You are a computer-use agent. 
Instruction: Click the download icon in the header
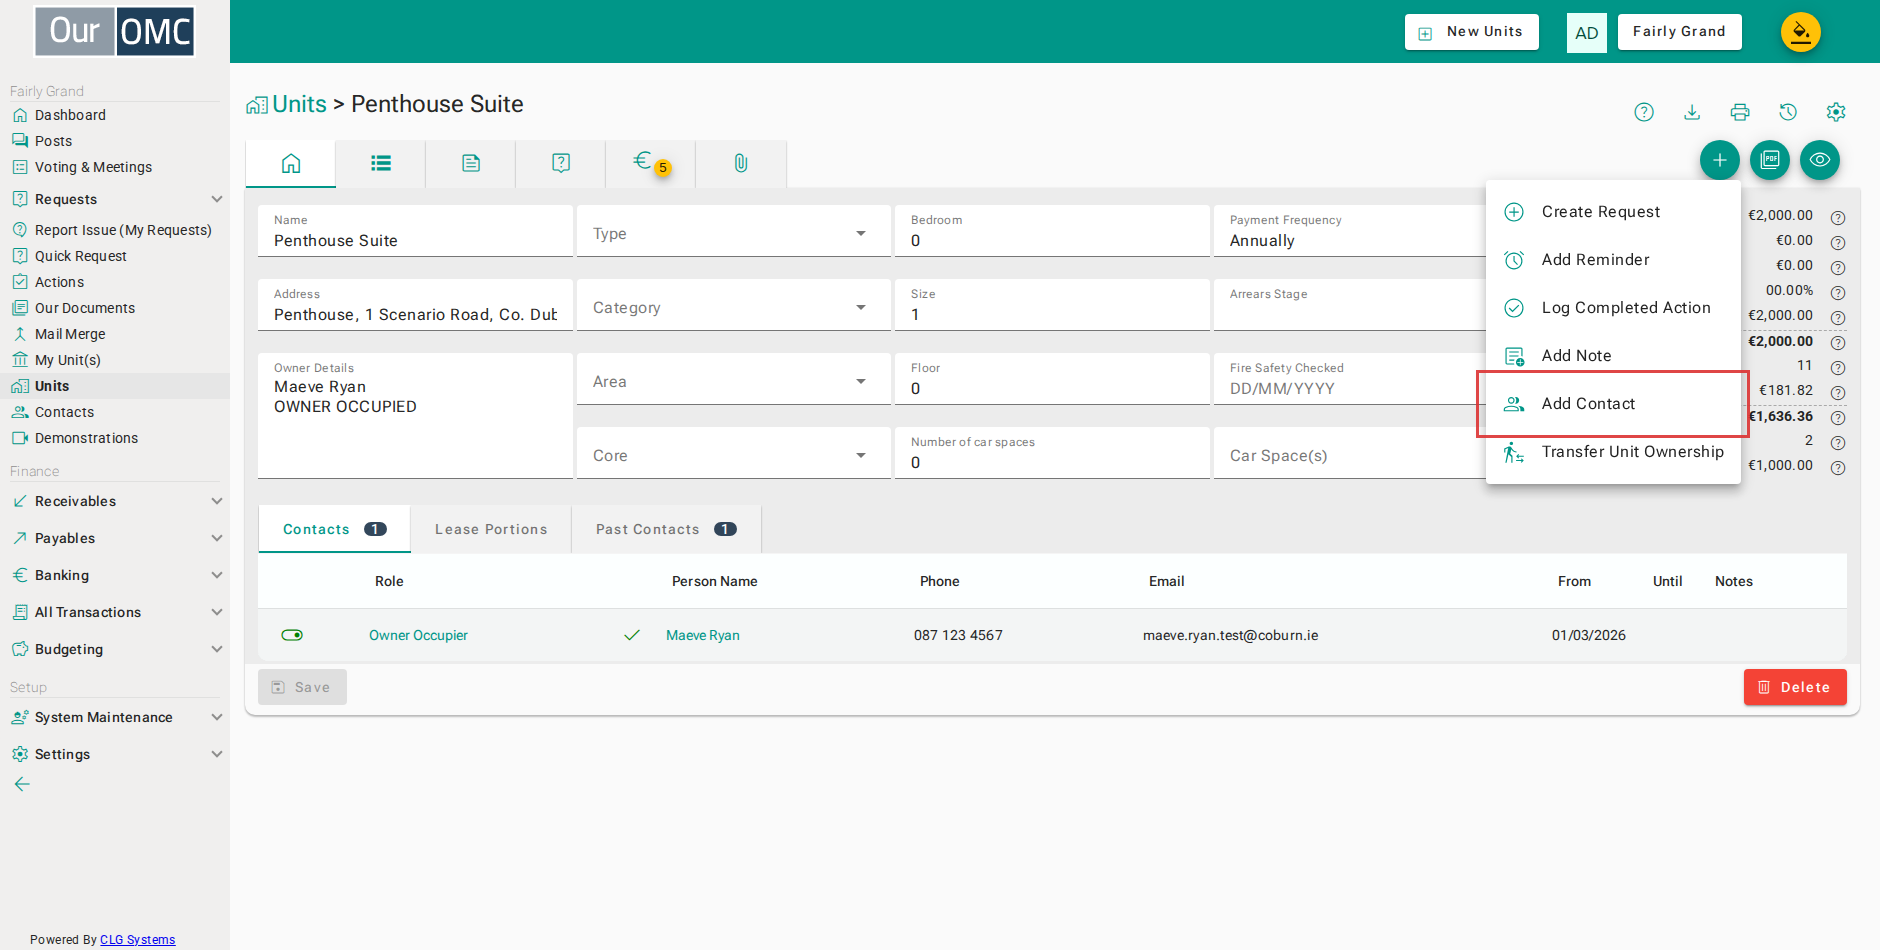point(1692,112)
